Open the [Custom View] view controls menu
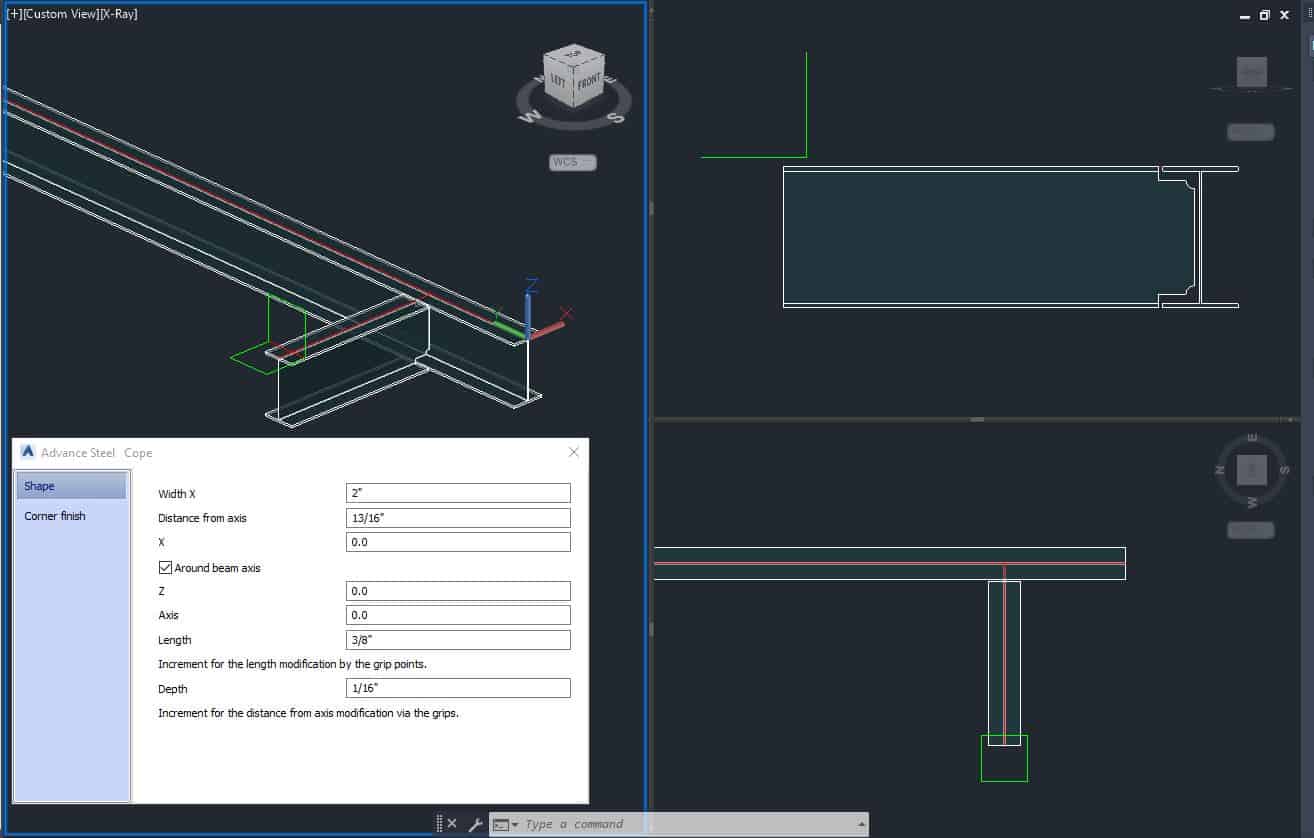The width and height of the screenshot is (1314, 838). click(61, 14)
